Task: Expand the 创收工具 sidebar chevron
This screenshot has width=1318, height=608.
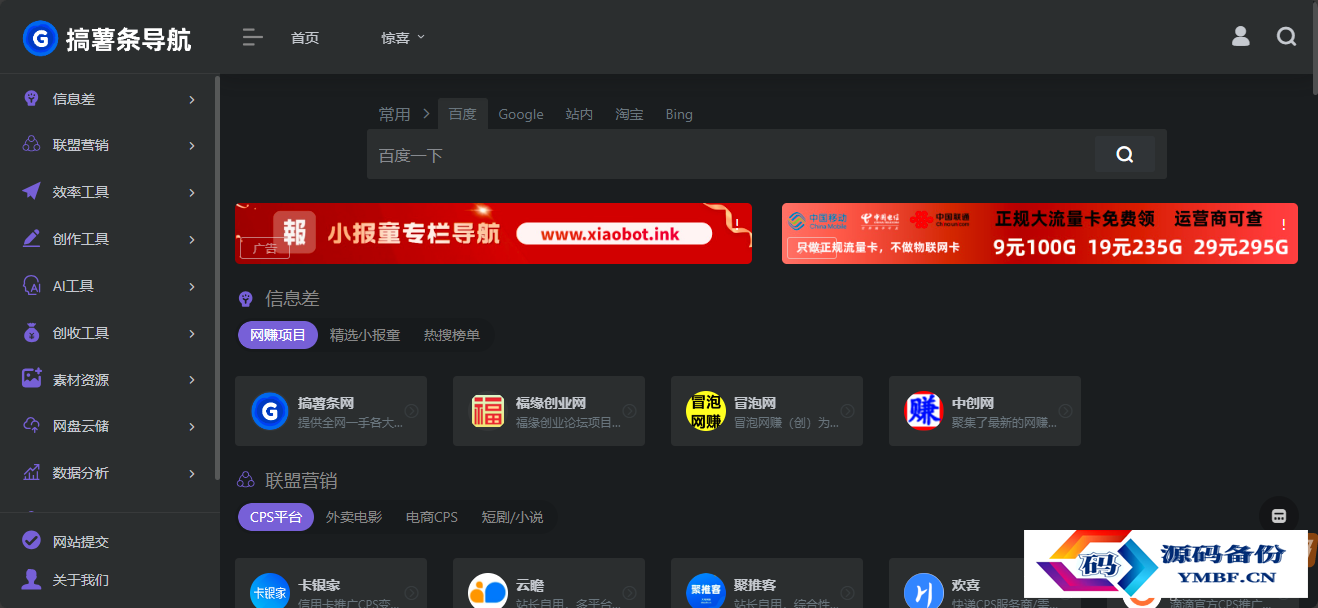Action: point(192,333)
